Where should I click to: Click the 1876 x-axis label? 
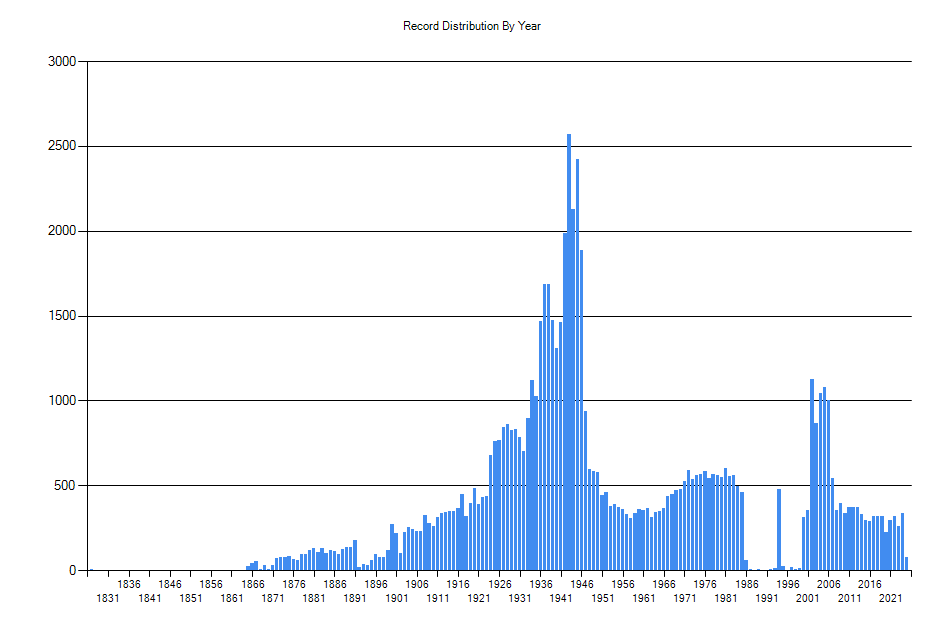pyautogui.click(x=294, y=584)
